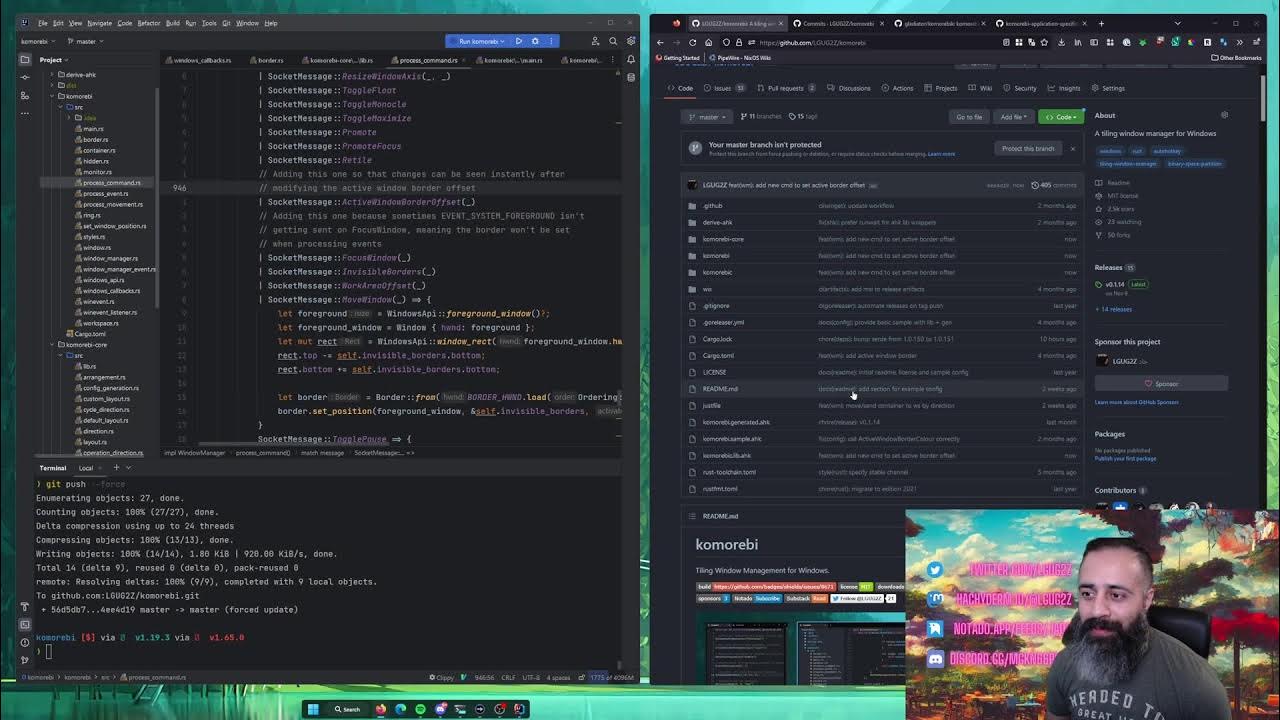
Task: Click the Debug bug icon in IDE toolbar
Action: pyautogui.click(x=535, y=41)
